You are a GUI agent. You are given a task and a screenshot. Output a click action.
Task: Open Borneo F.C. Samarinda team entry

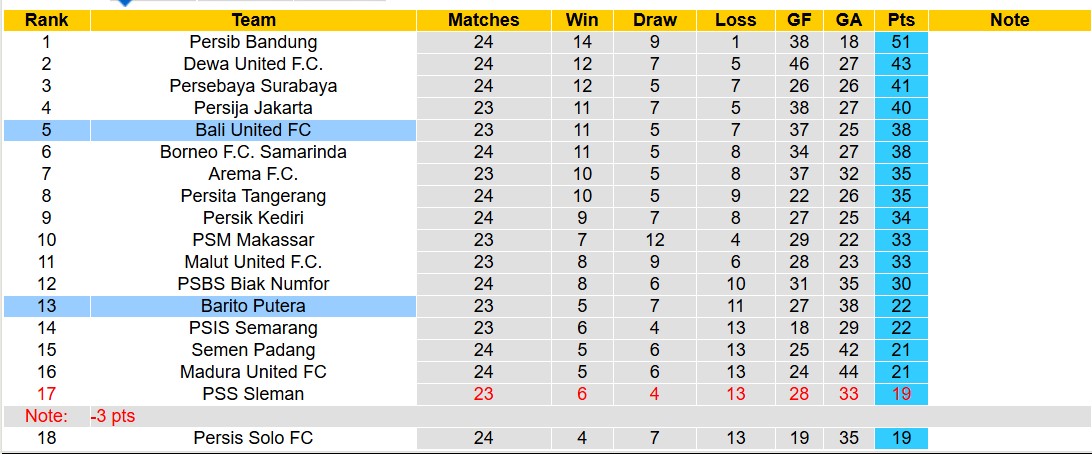click(253, 152)
